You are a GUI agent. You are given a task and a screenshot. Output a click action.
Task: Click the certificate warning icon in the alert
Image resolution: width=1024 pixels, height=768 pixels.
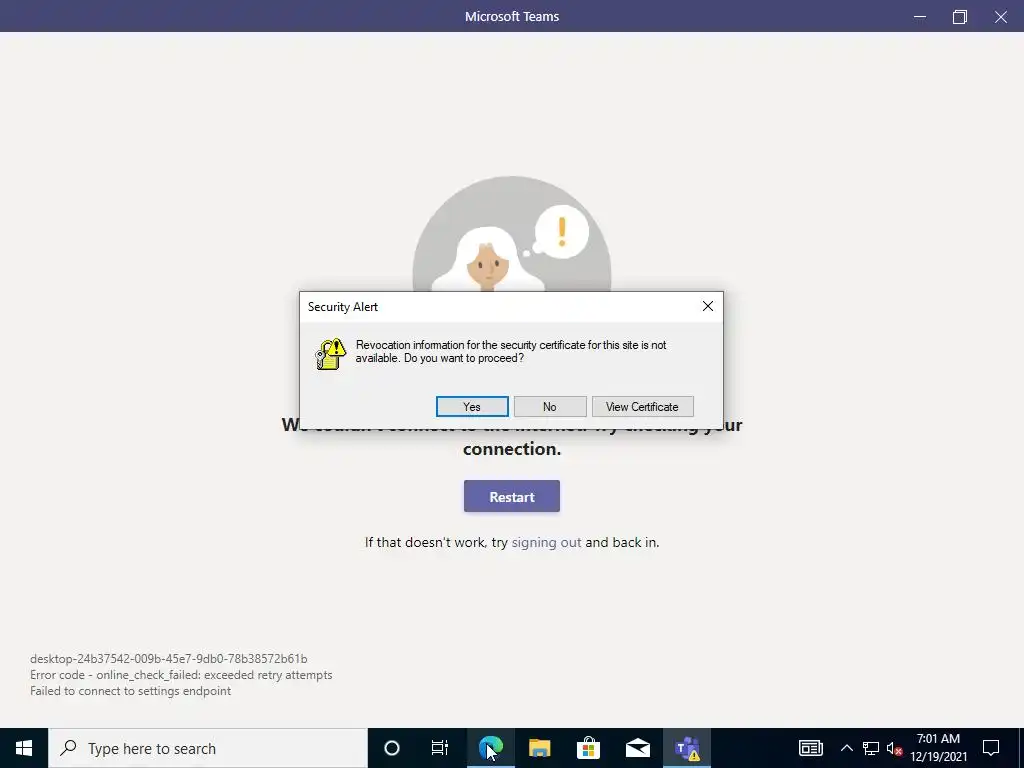[x=330, y=354]
